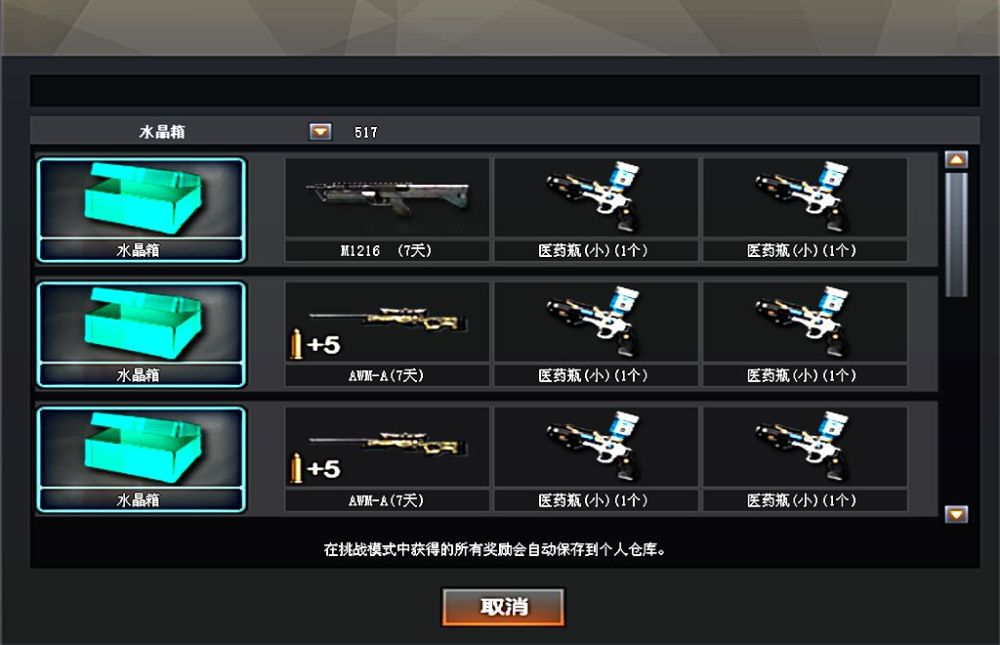Click second row middle 医药瓶(小) item
The image size is (1000, 645).
pos(596,334)
